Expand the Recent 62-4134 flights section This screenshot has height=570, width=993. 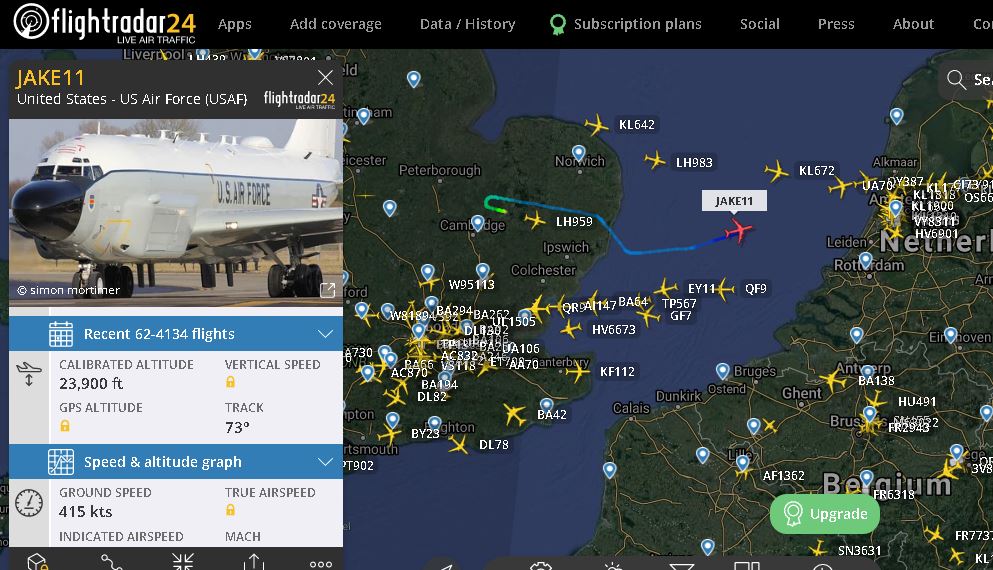click(176, 334)
